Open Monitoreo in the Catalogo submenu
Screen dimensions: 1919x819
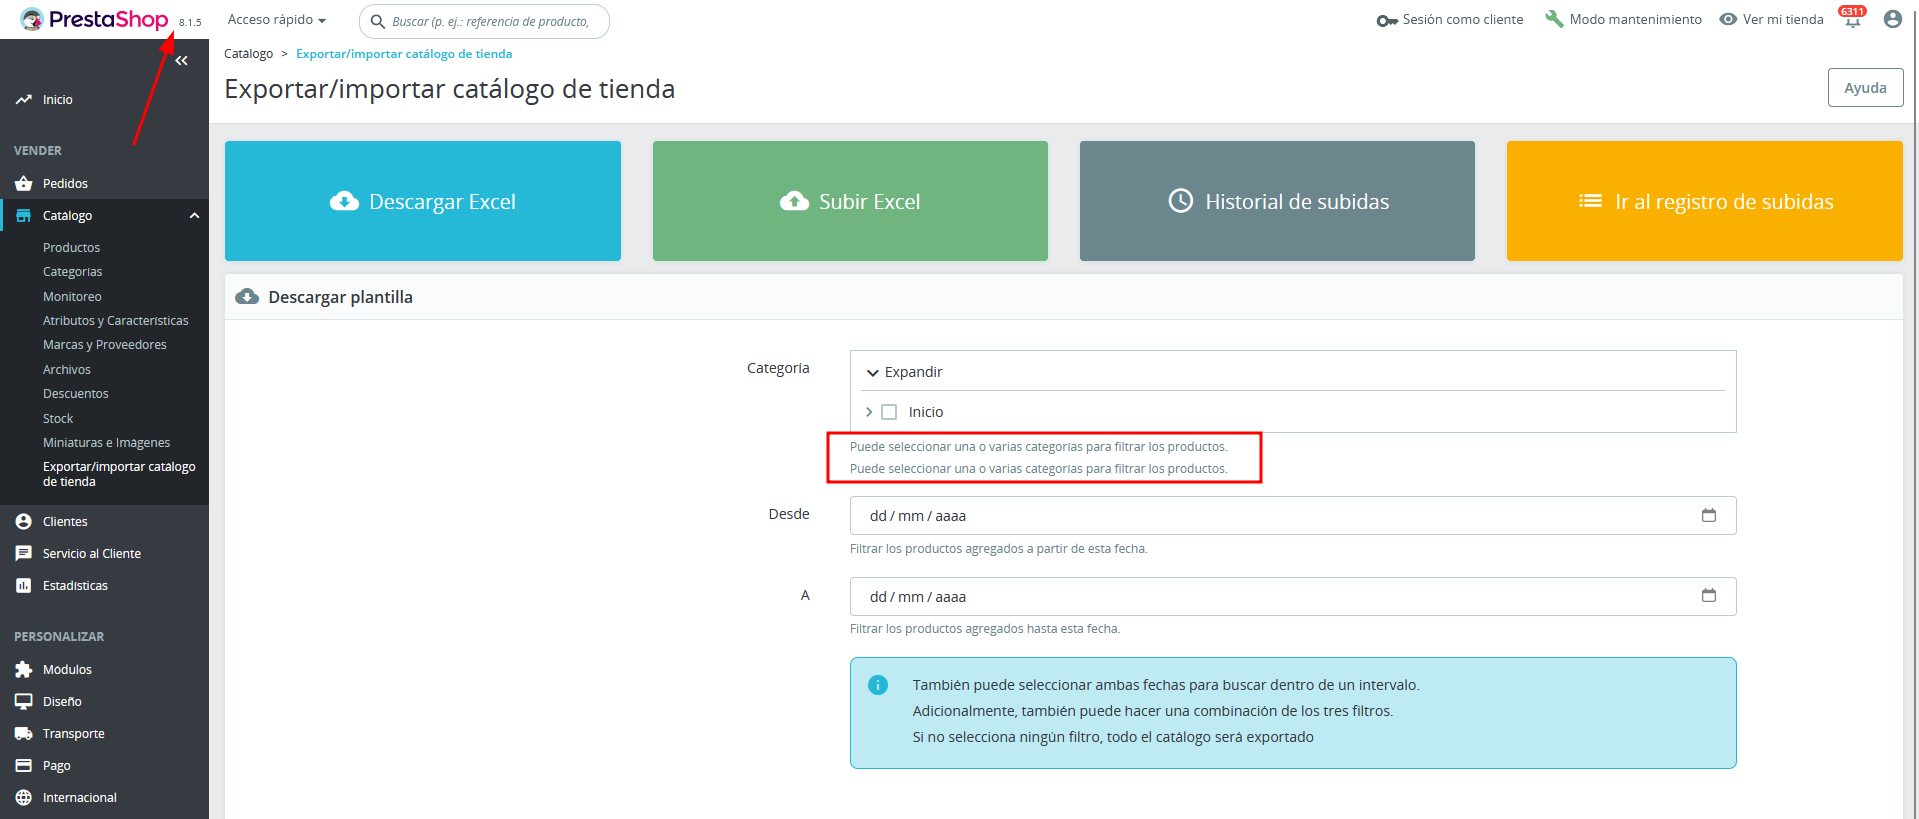point(72,297)
